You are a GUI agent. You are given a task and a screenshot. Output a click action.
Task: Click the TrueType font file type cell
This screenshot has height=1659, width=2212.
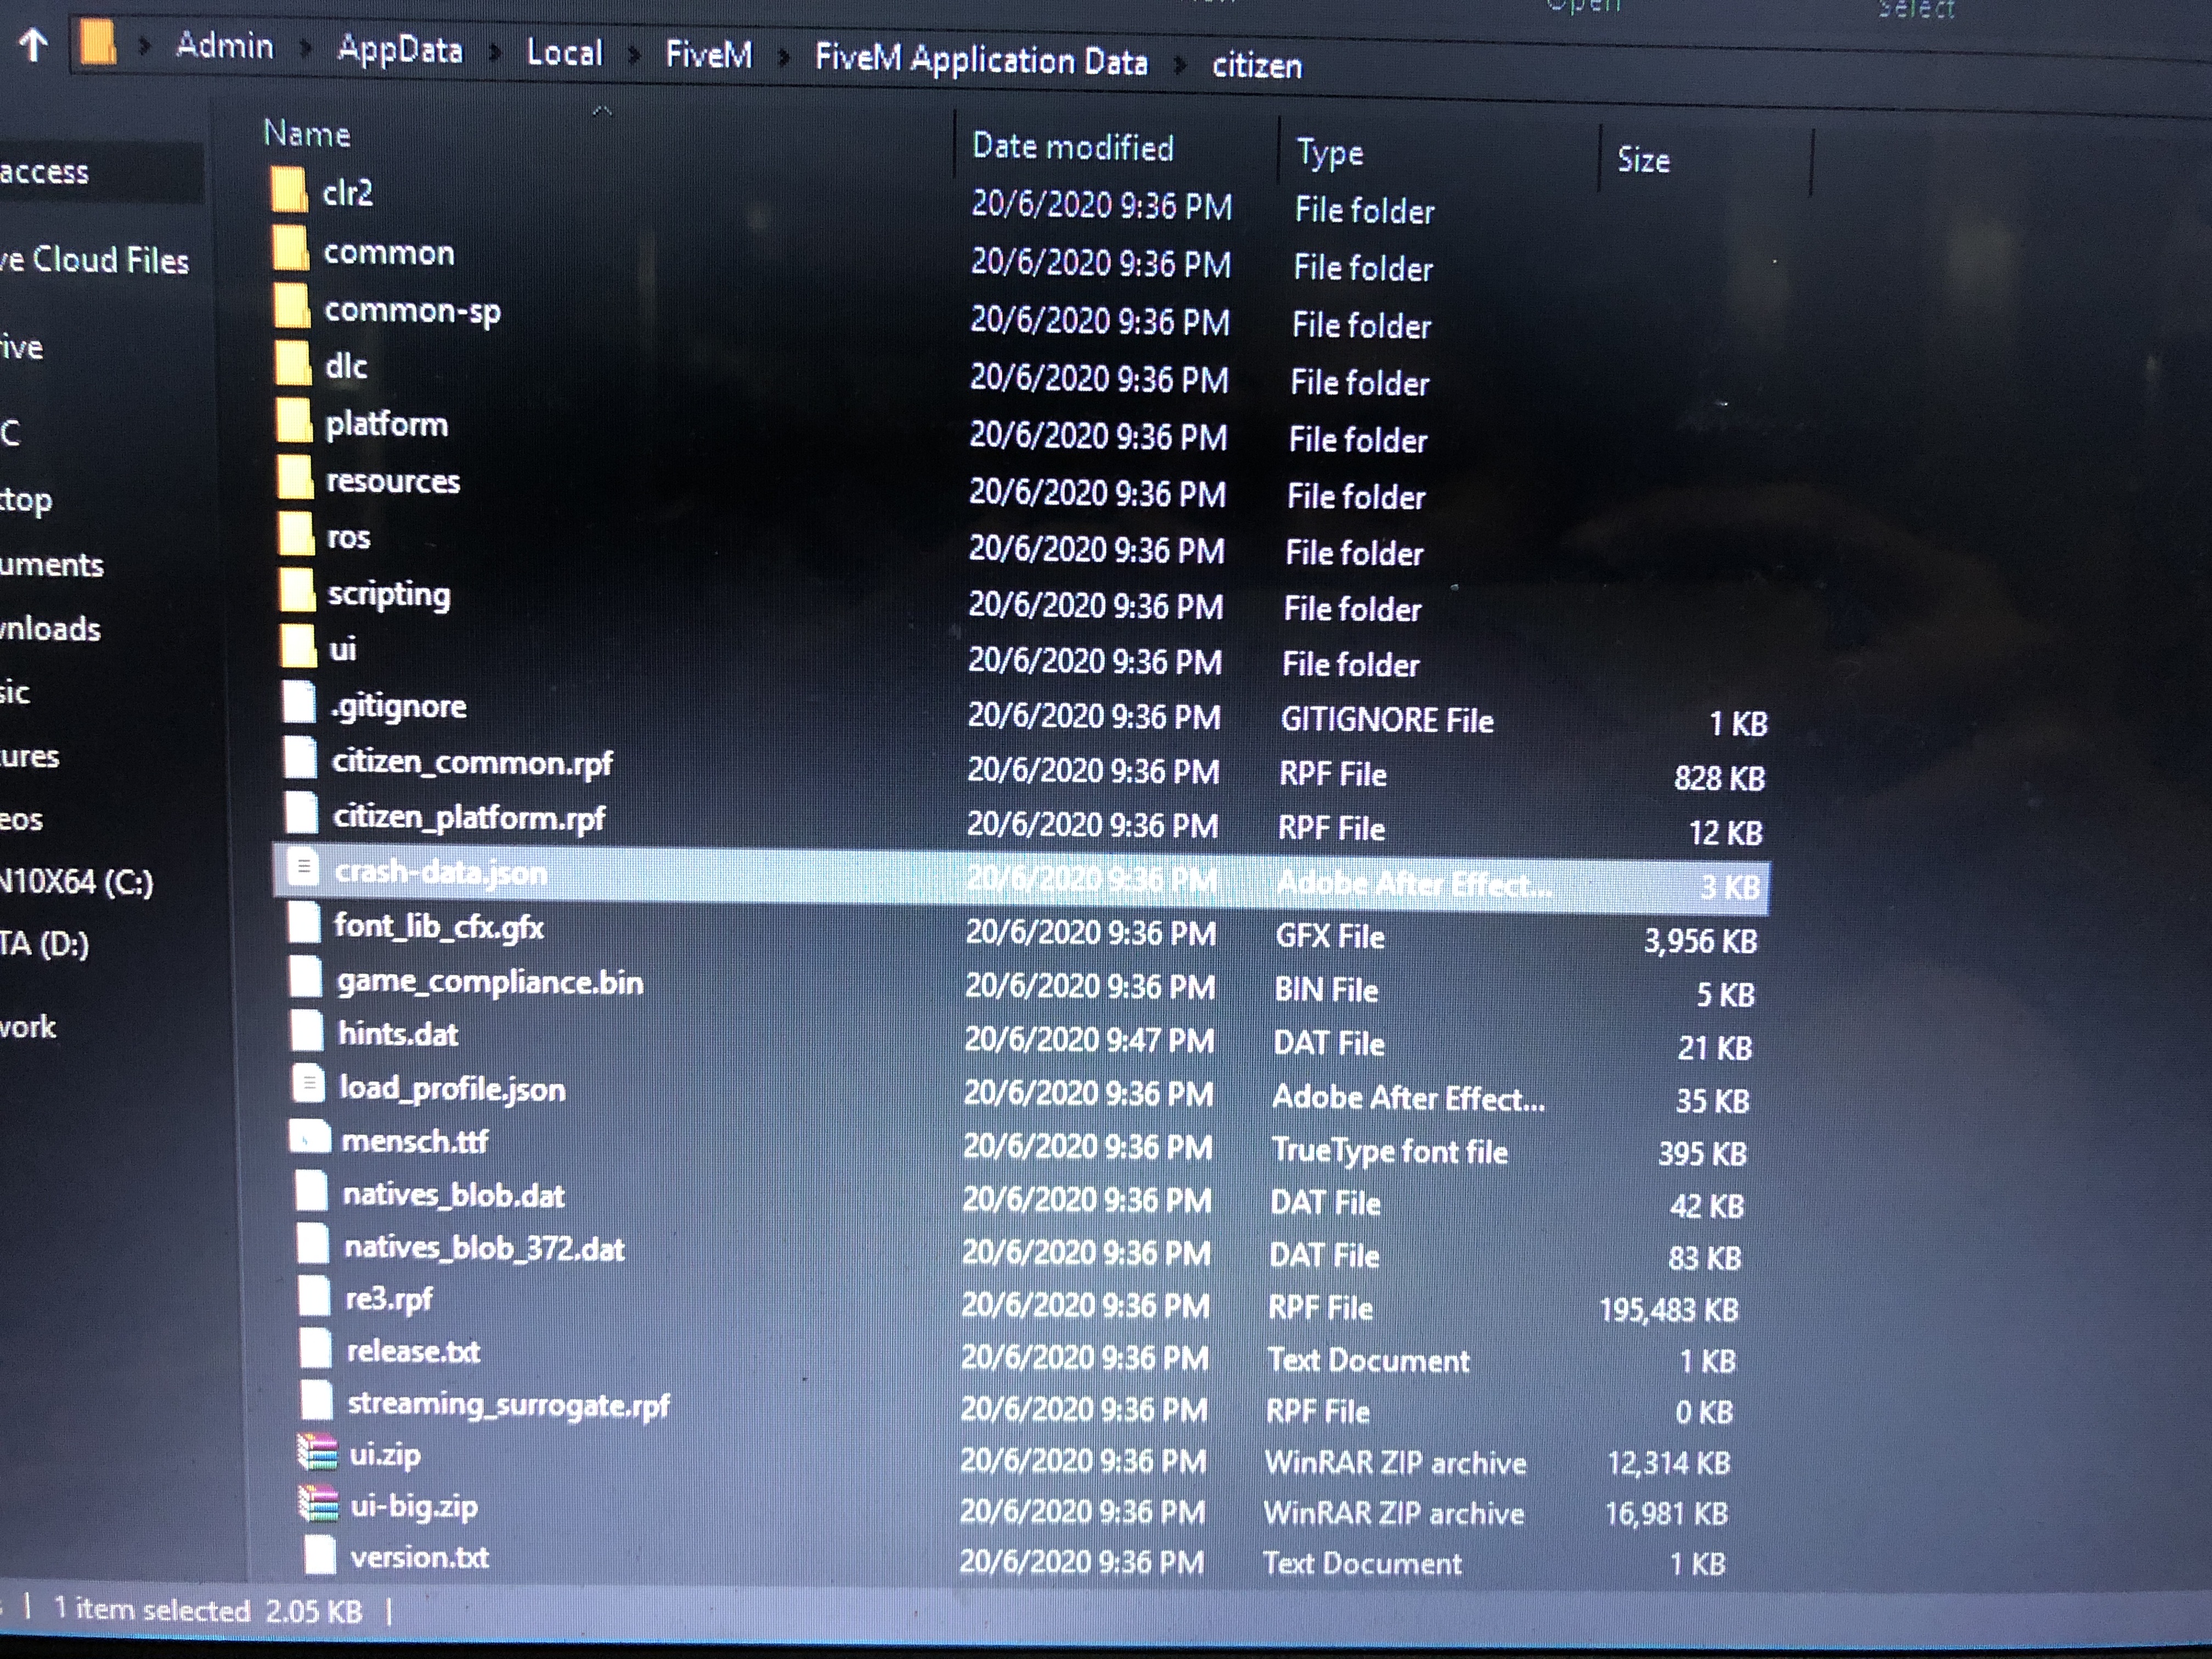(x=1389, y=1152)
